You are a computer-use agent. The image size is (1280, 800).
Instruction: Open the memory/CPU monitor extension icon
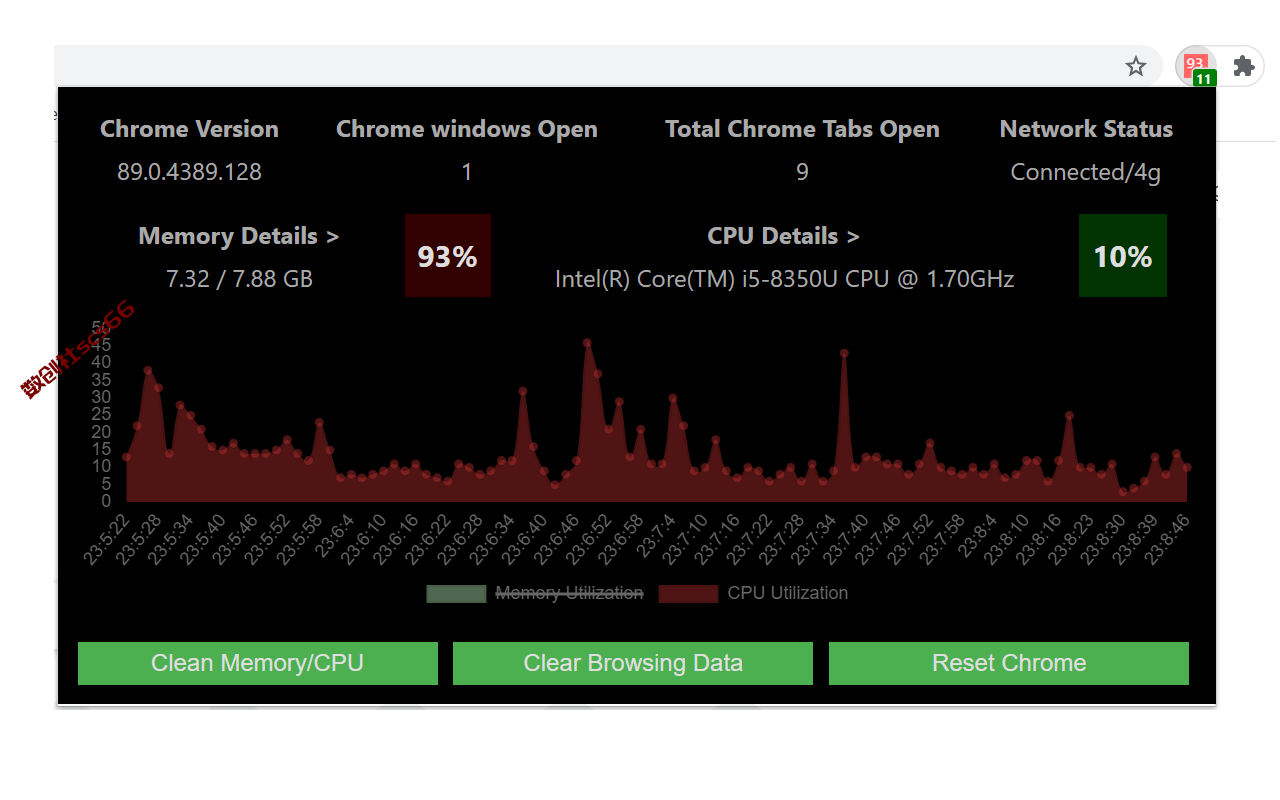coord(1198,68)
